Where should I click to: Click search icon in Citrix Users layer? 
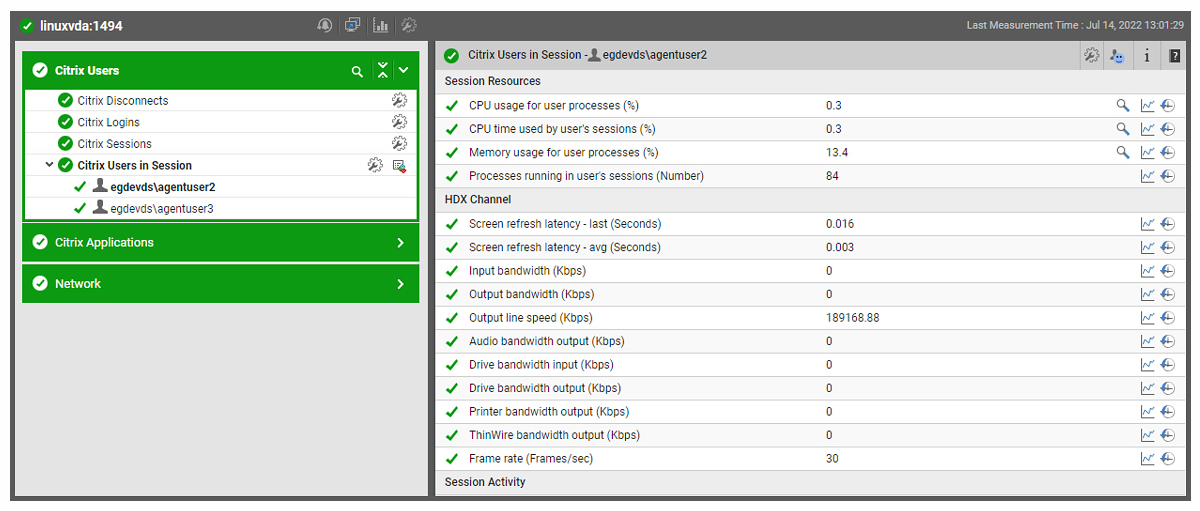(x=357, y=71)
